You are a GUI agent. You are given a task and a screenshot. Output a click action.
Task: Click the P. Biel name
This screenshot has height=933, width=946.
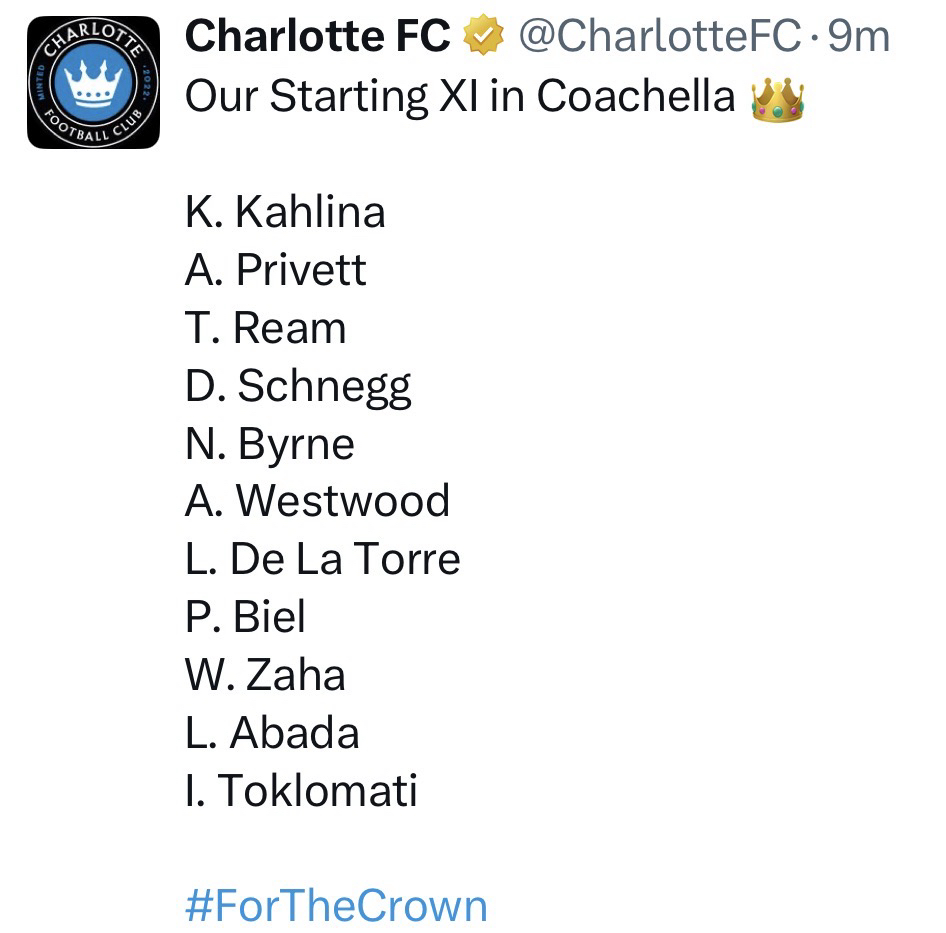pos(245,617)
